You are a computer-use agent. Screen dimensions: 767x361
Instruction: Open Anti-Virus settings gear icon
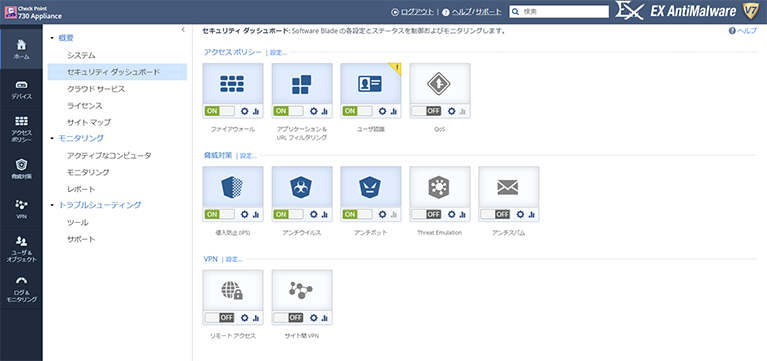[314, 214]
